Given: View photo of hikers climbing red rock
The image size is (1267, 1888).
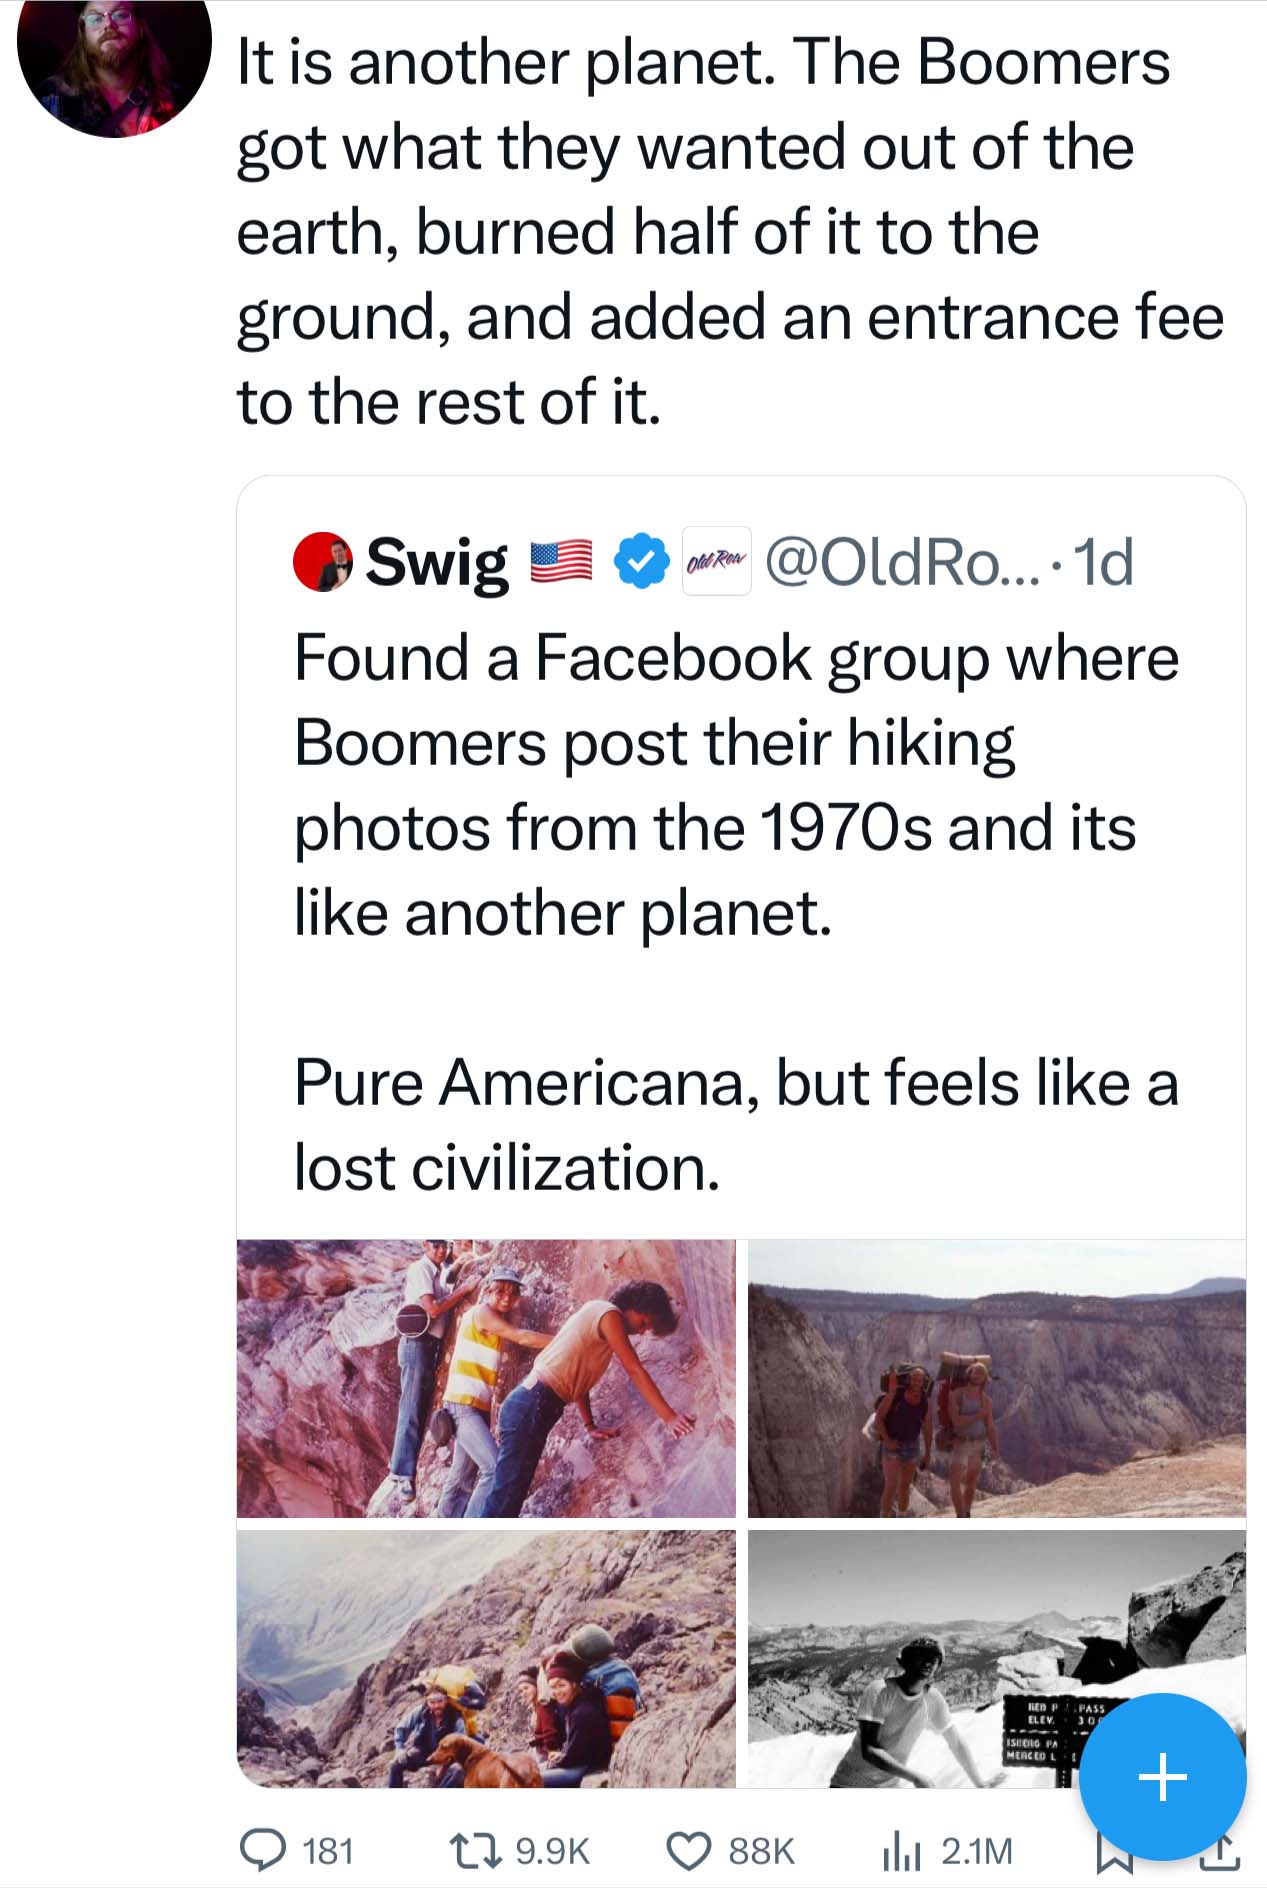Looking at the screenshot, I should 486,1378.
